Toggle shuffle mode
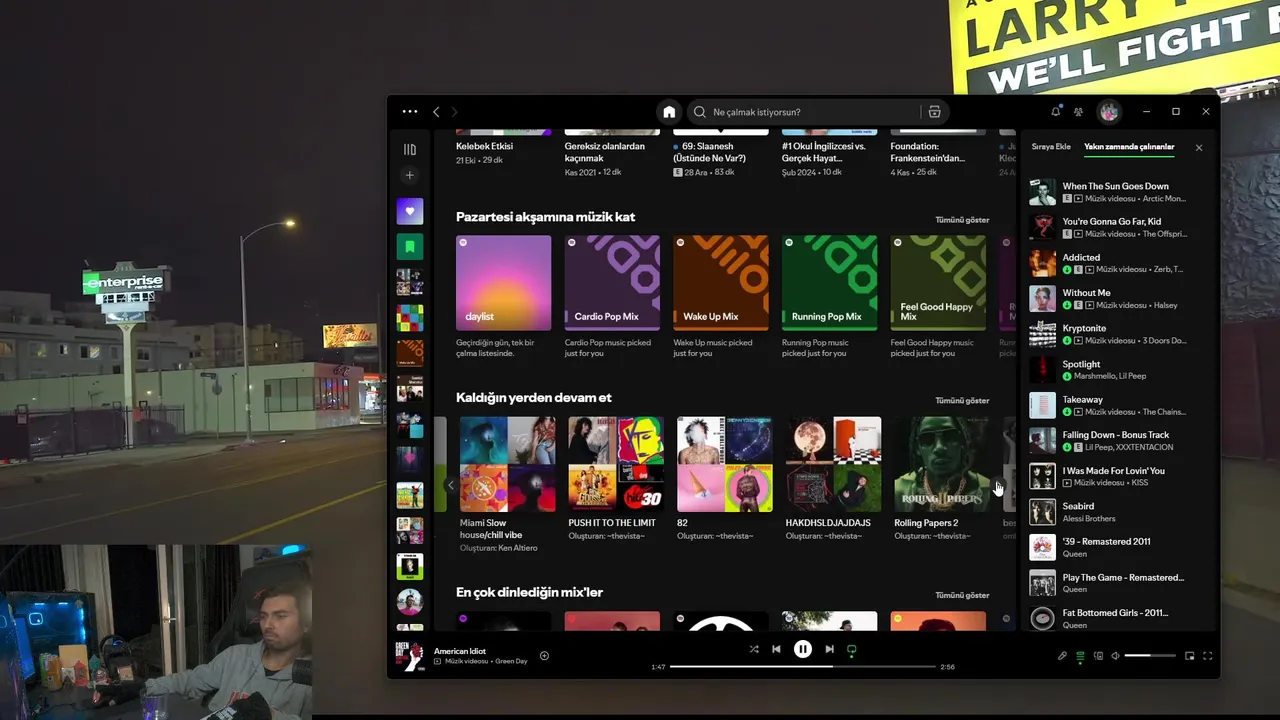Screen dimensions: 1280x720 coord(754,649)
